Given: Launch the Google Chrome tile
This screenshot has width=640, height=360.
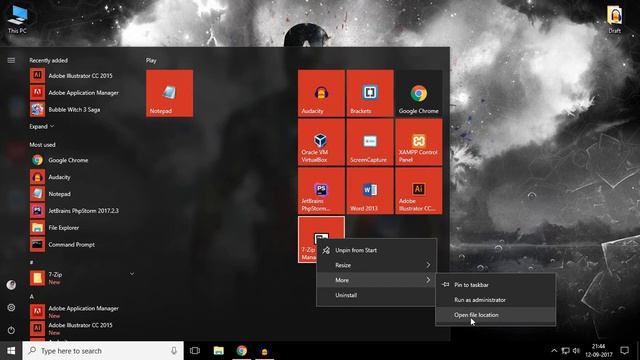Looking at the screenshot, I should coord(419,93).
